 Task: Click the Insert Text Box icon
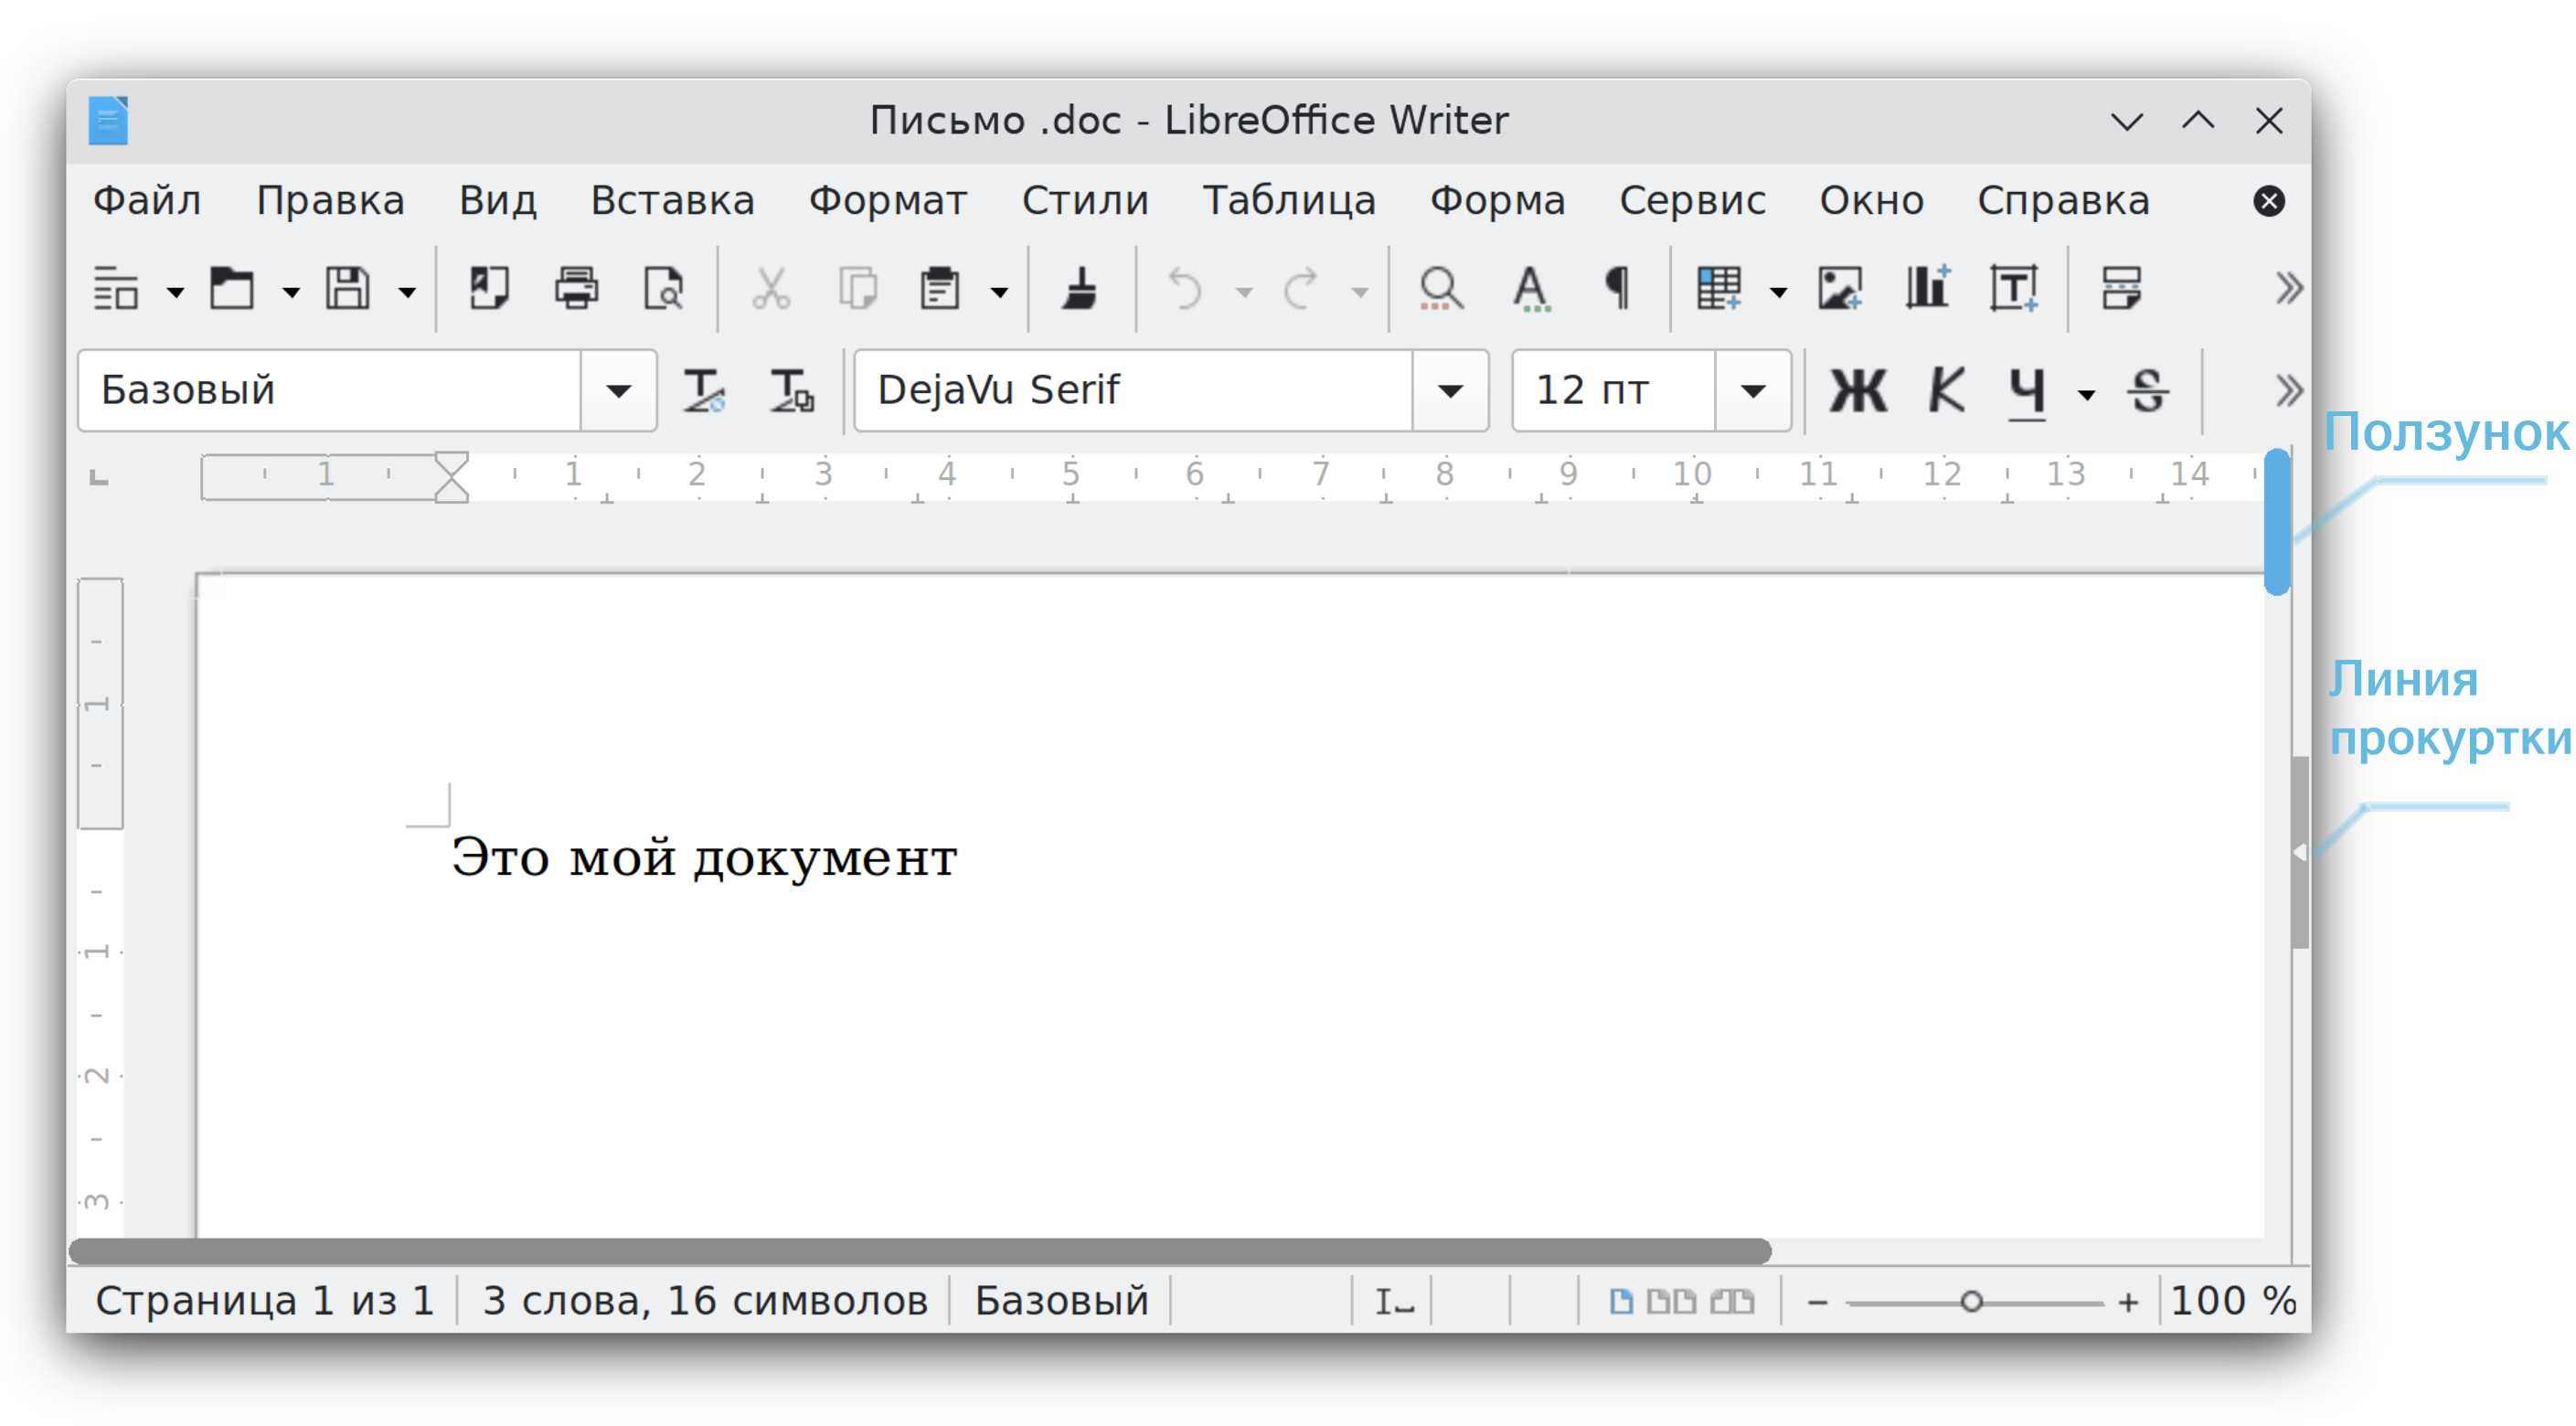2014,290
